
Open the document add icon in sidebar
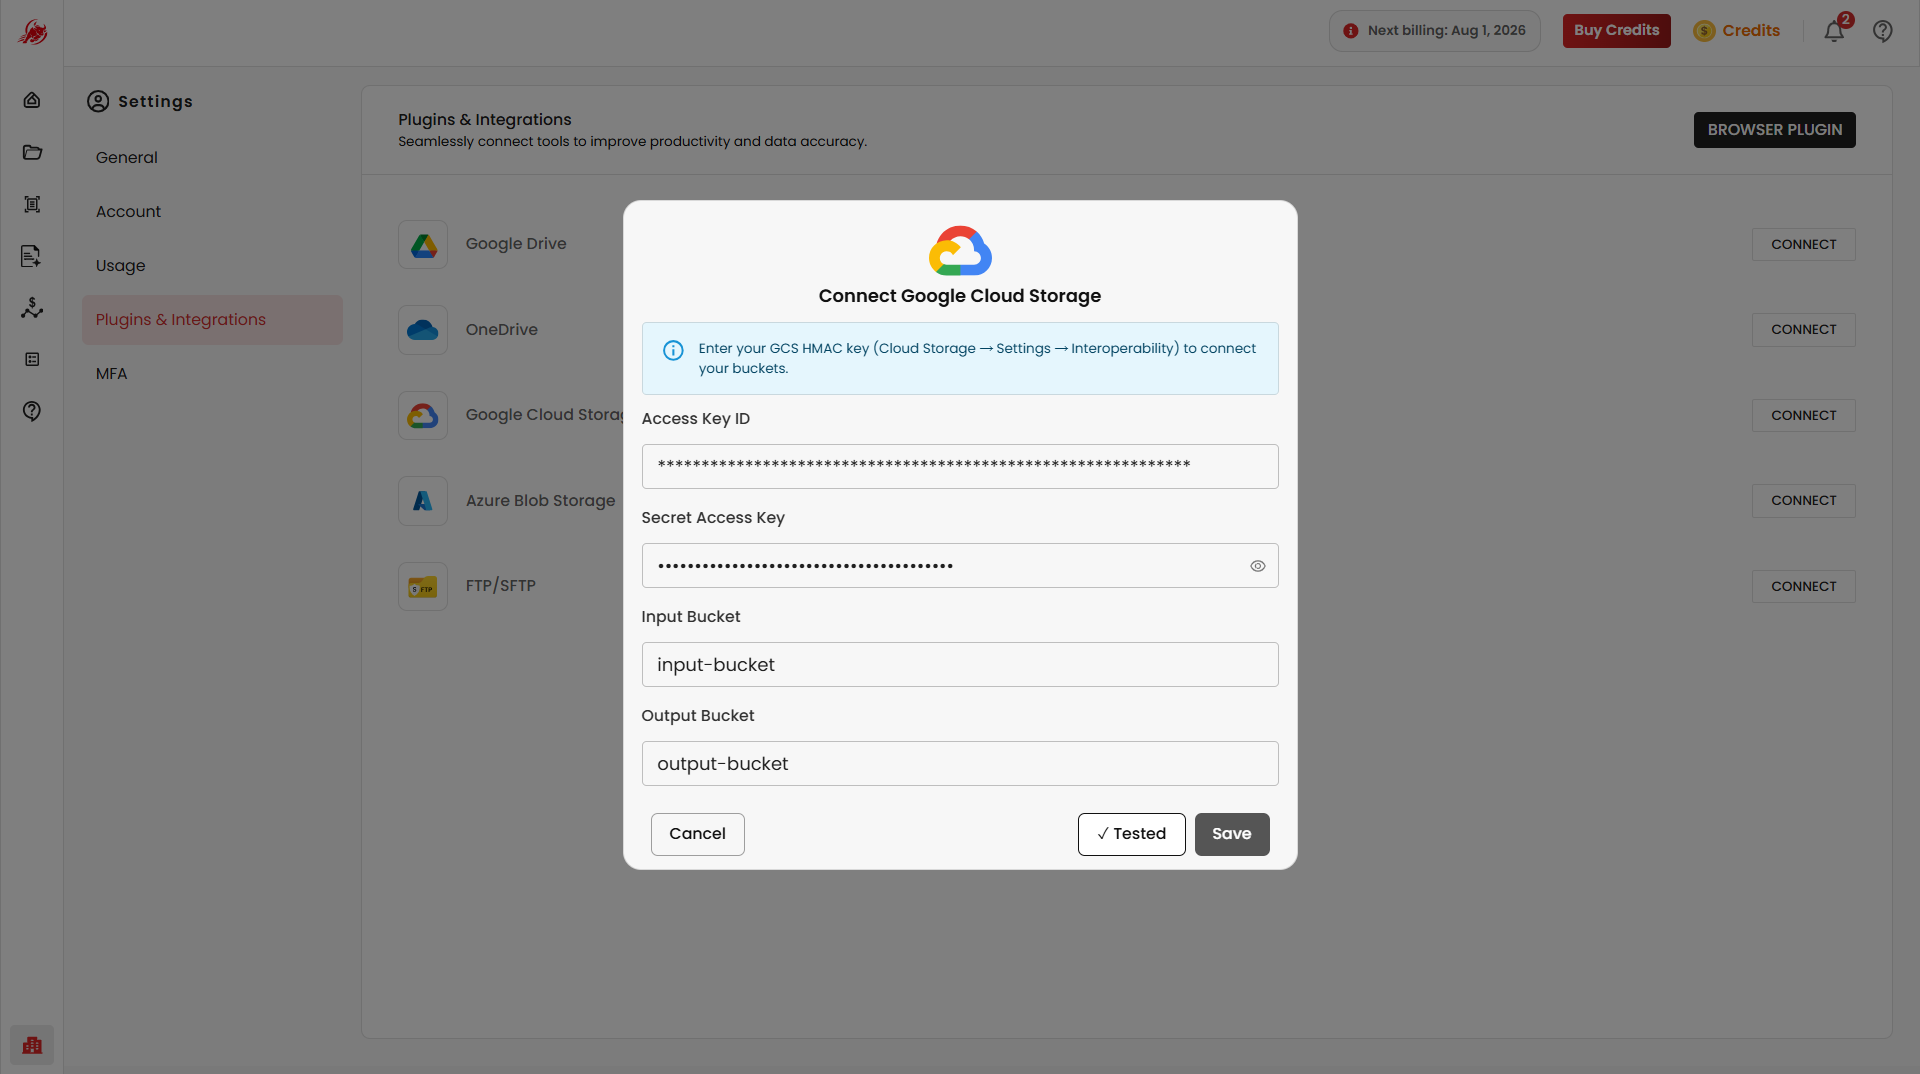(32, 256)
